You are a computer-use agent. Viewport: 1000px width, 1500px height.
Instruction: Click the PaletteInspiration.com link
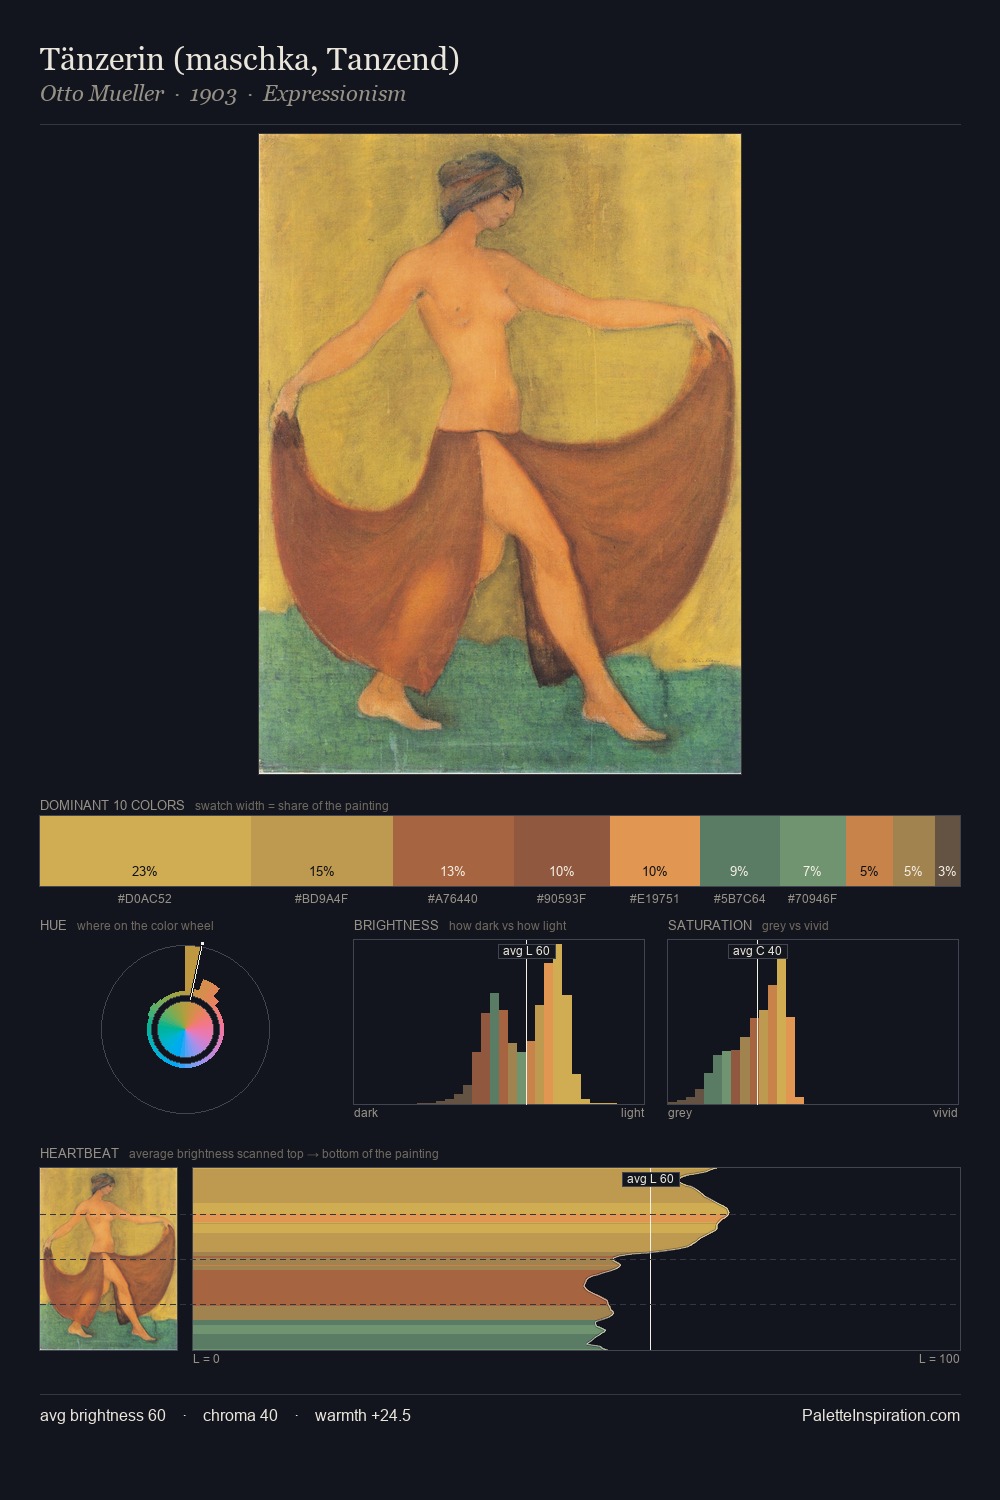pos(881,1416)
